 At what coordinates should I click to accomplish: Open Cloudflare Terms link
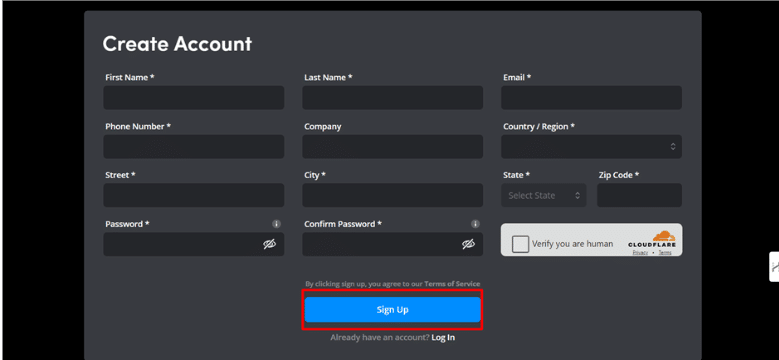click(665, 252)
